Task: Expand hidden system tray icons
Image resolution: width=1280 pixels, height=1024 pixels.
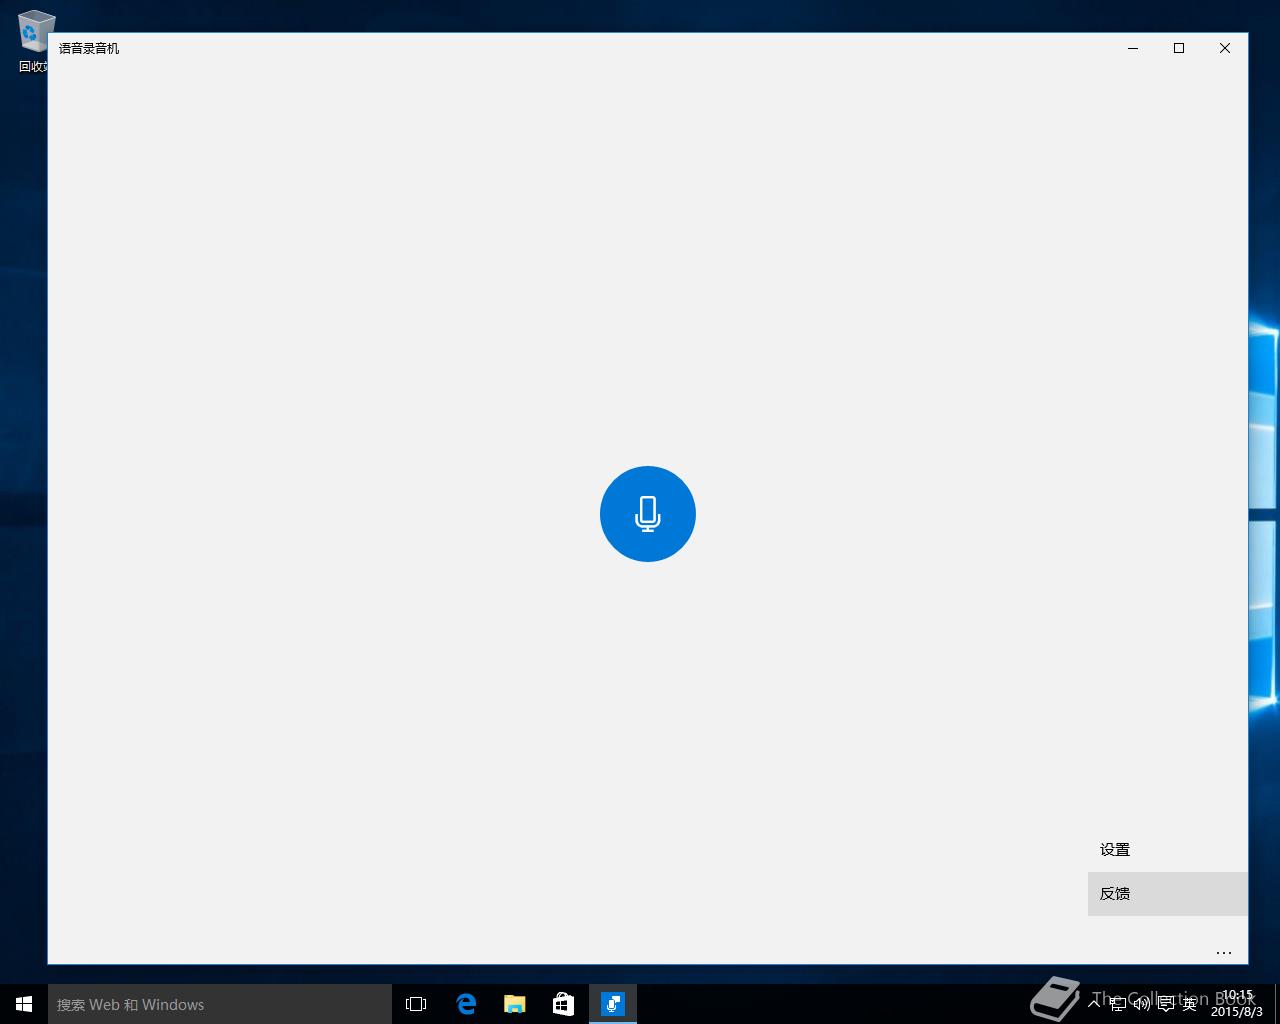Action: tap(1095, 1004)
